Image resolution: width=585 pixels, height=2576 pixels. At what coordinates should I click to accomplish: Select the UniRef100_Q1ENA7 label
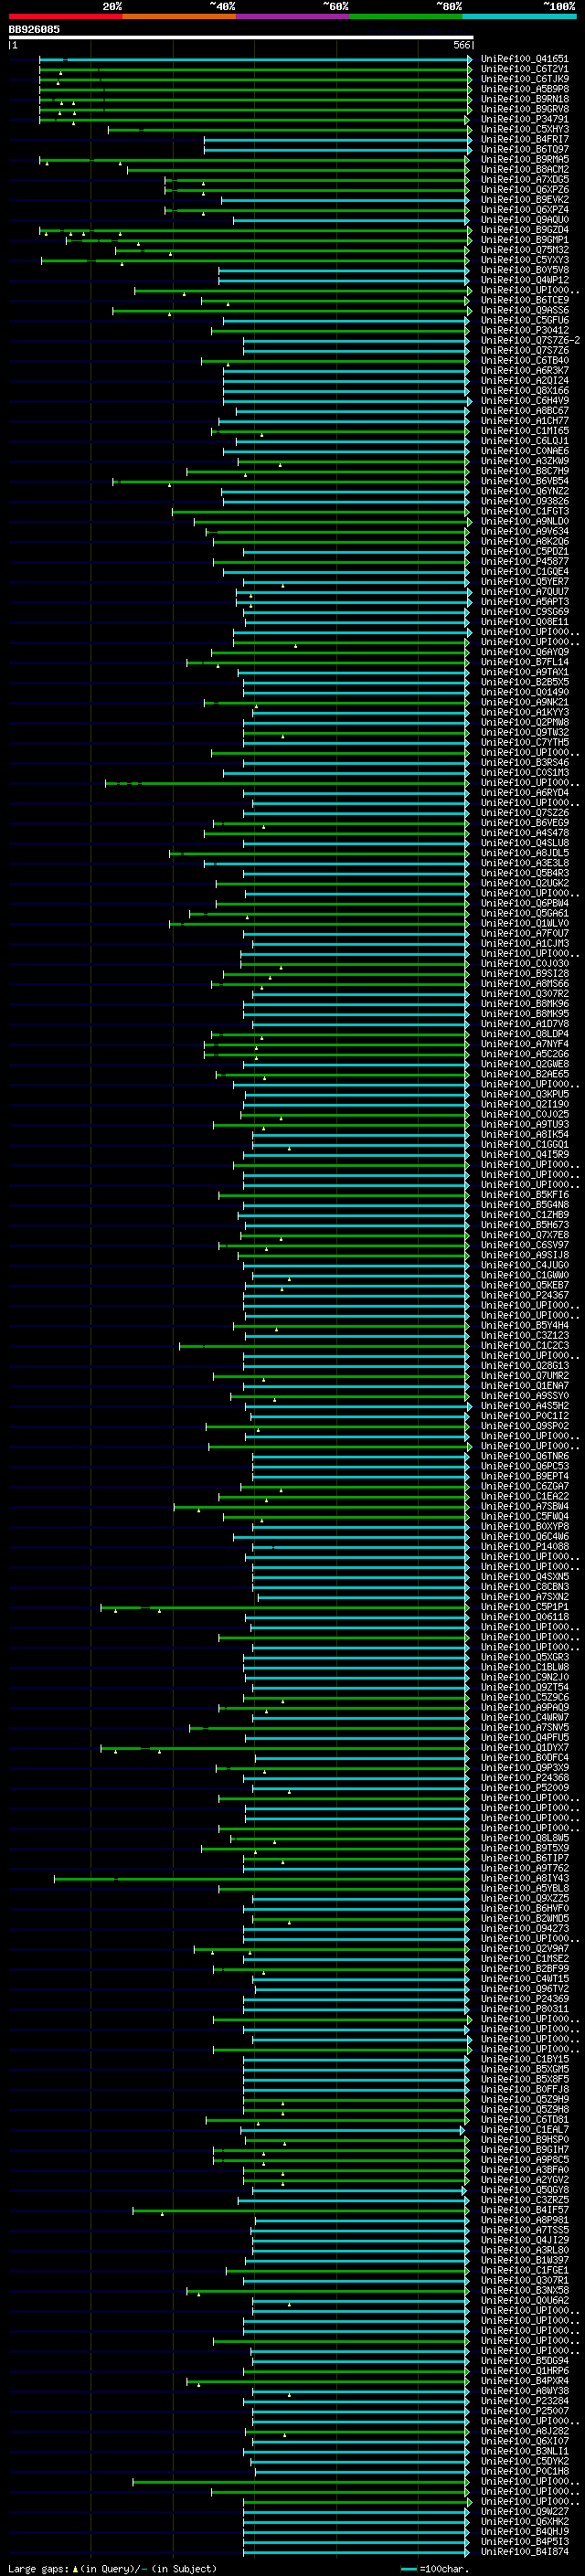pos(525,1385)
